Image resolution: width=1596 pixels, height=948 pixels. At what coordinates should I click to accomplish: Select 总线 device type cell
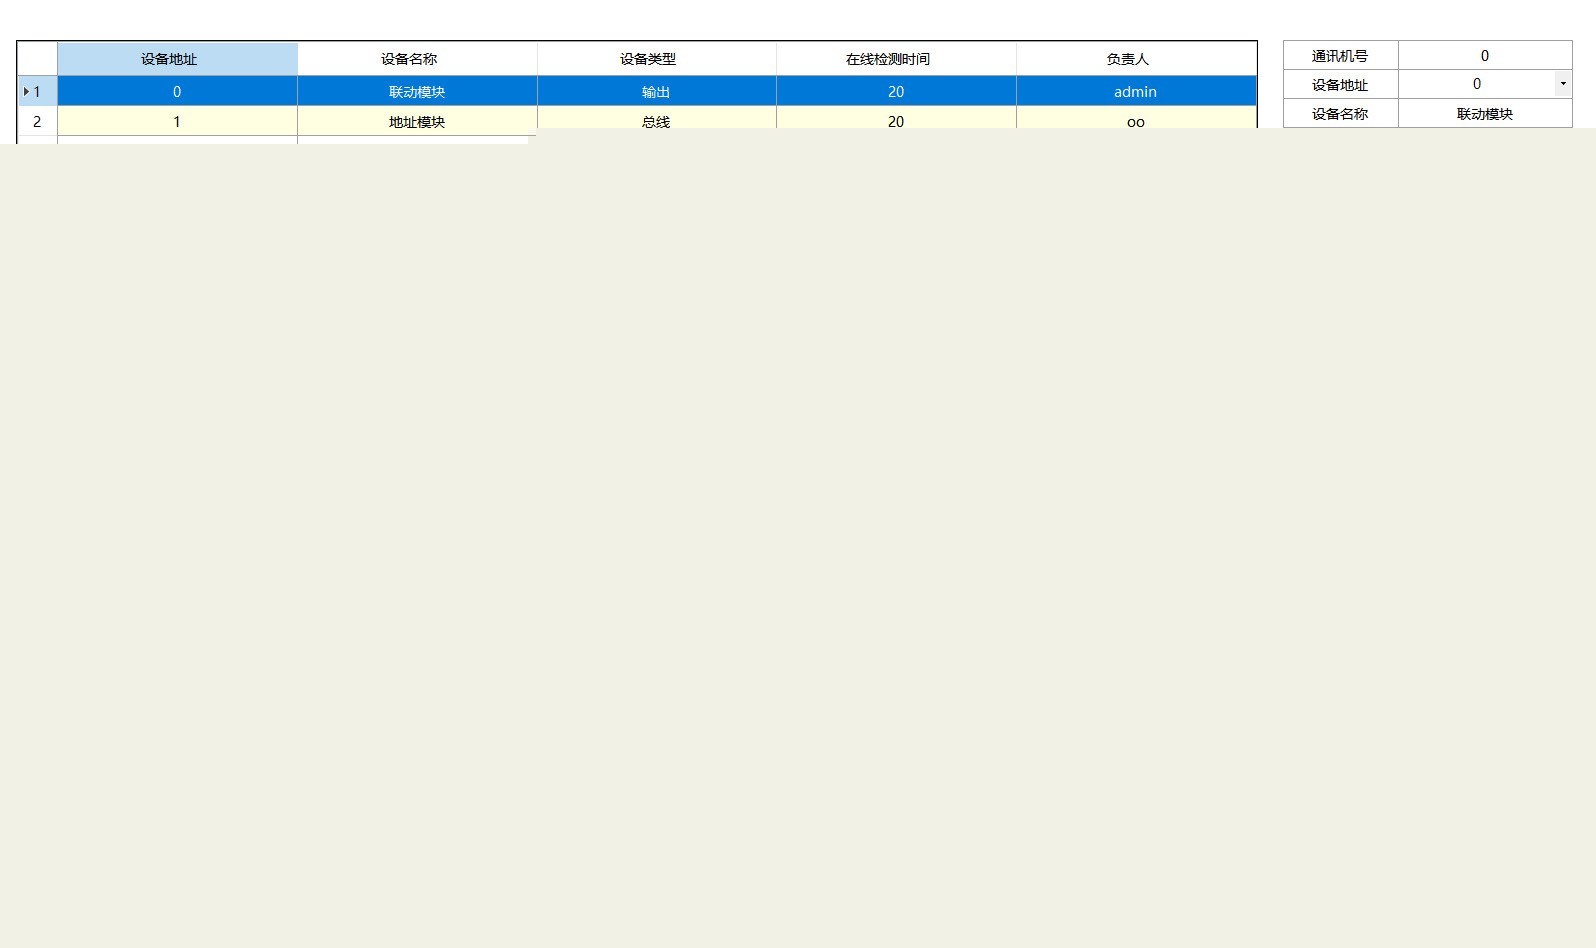point(656,118)
